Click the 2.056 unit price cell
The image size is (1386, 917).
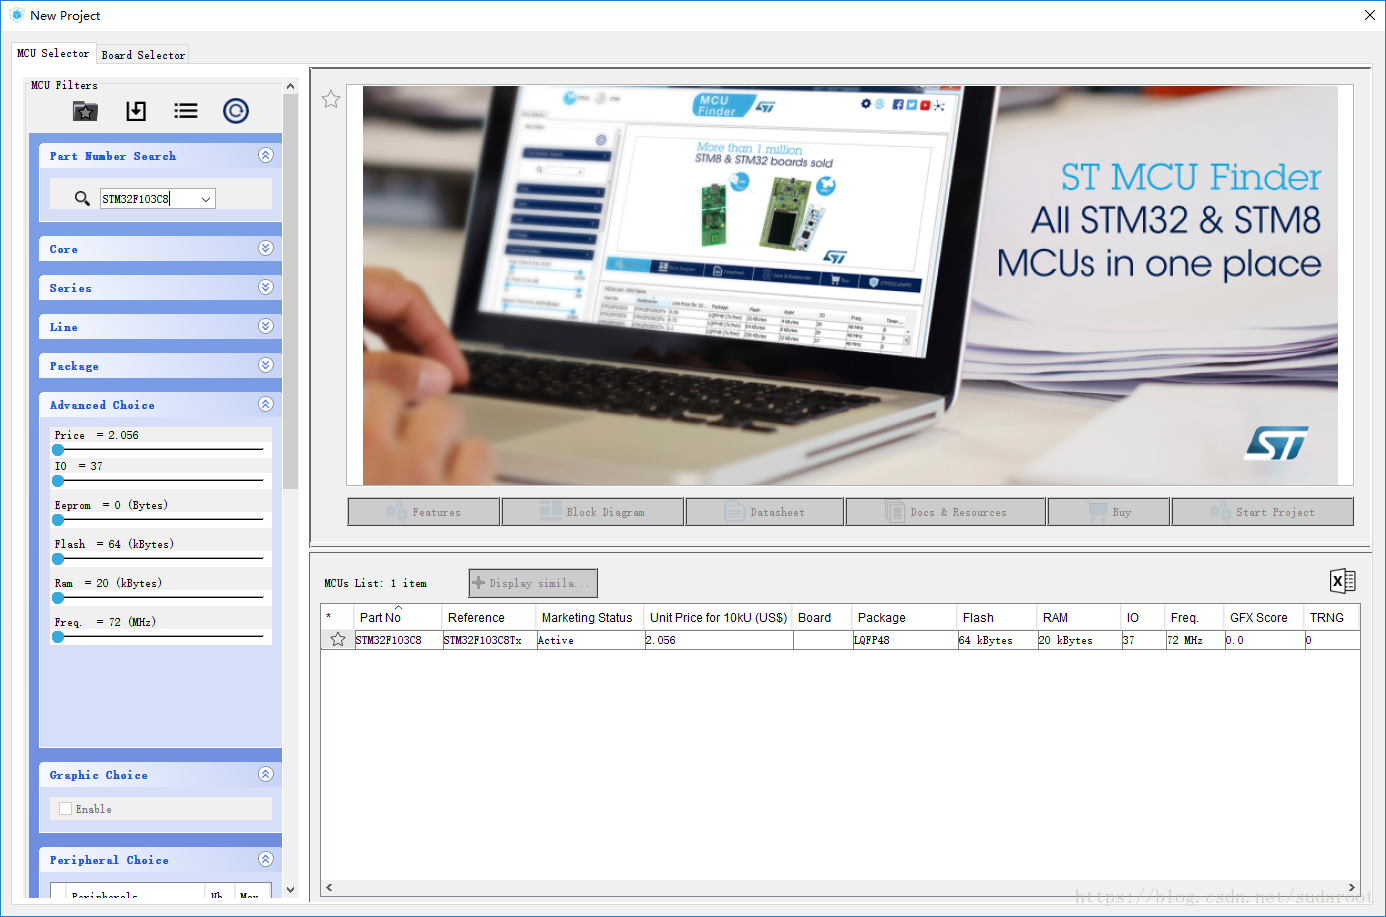718,640
